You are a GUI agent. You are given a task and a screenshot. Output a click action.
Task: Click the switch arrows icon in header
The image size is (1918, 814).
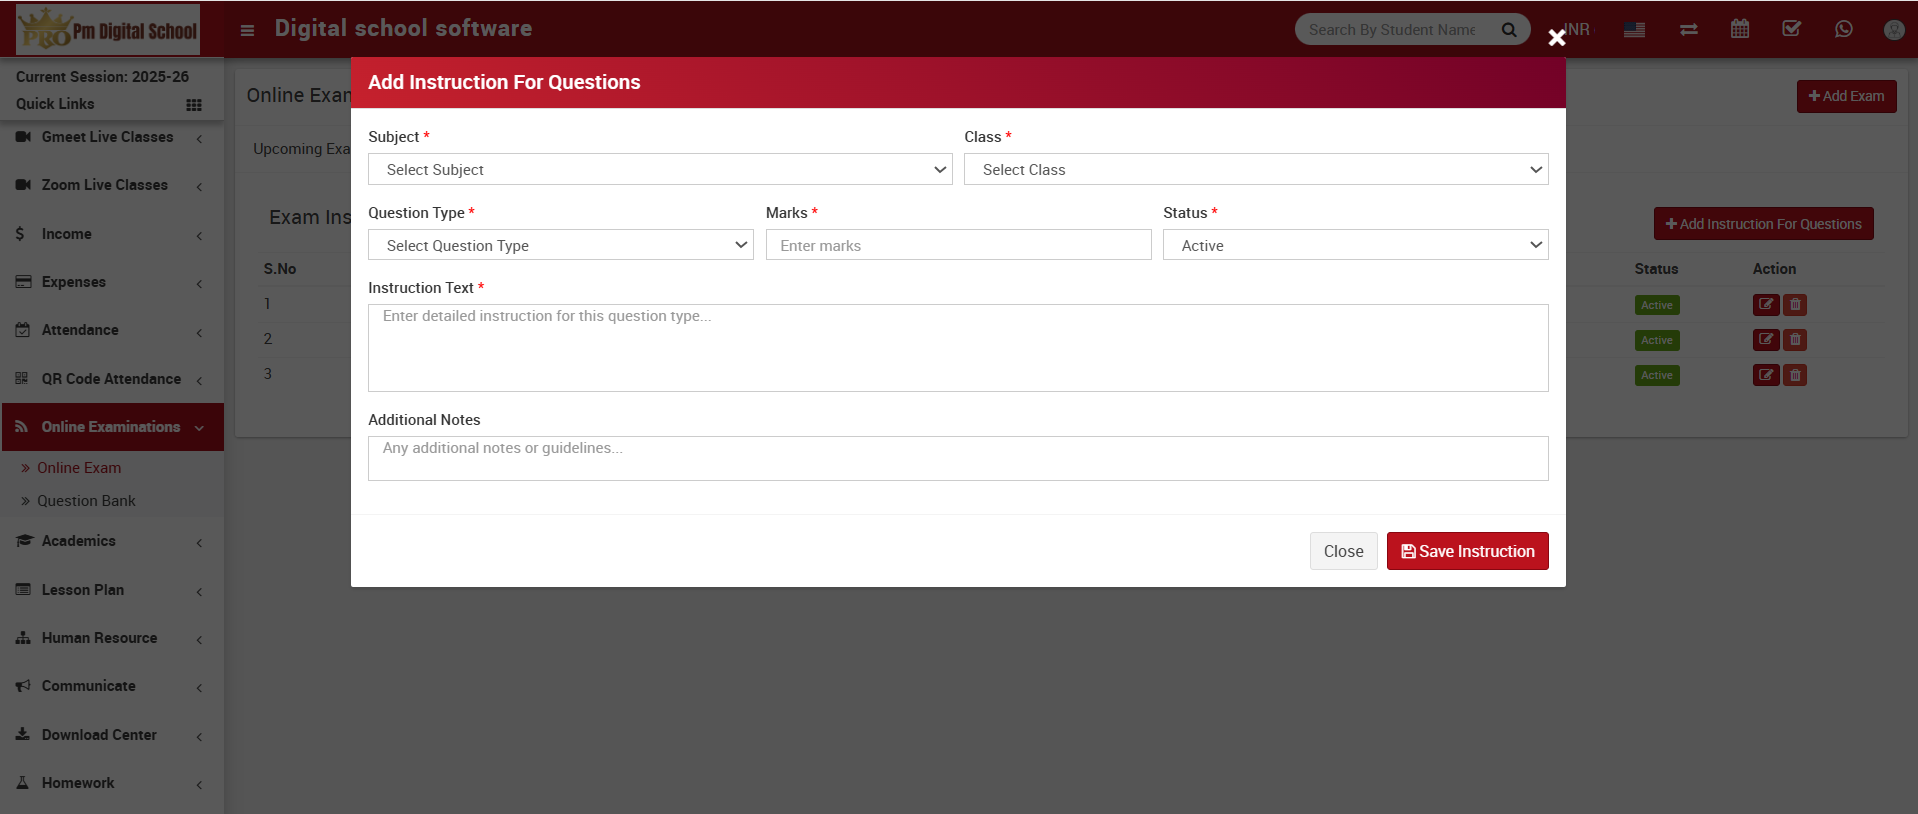pyautogui.click(x=1688, y=29)
